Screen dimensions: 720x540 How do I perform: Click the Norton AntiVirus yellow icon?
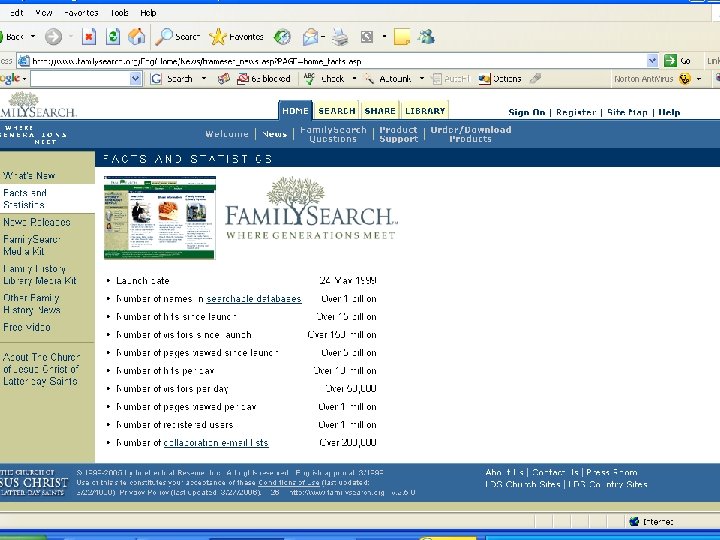pyautogui.click(x=685, y=79)
